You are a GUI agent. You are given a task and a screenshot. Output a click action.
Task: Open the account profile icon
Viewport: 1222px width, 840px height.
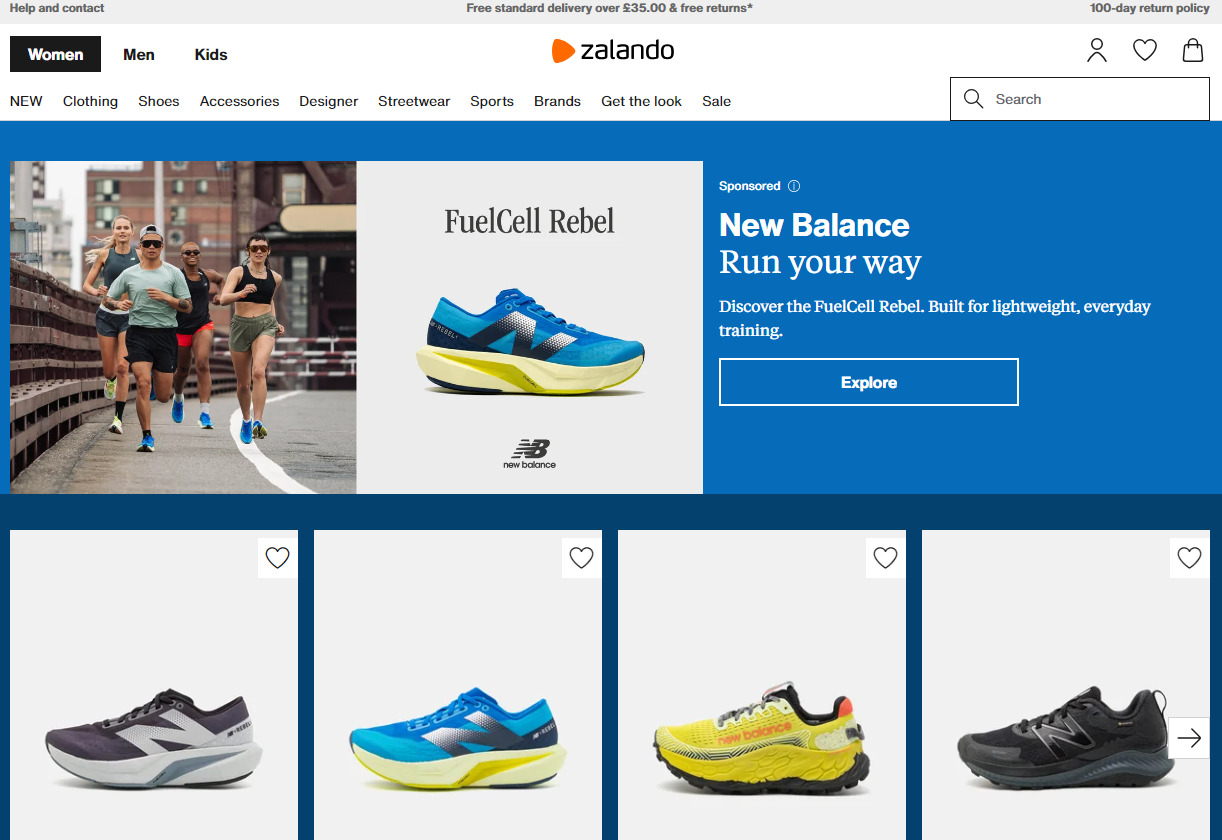pyautogui.click(x=1097, y=50)
